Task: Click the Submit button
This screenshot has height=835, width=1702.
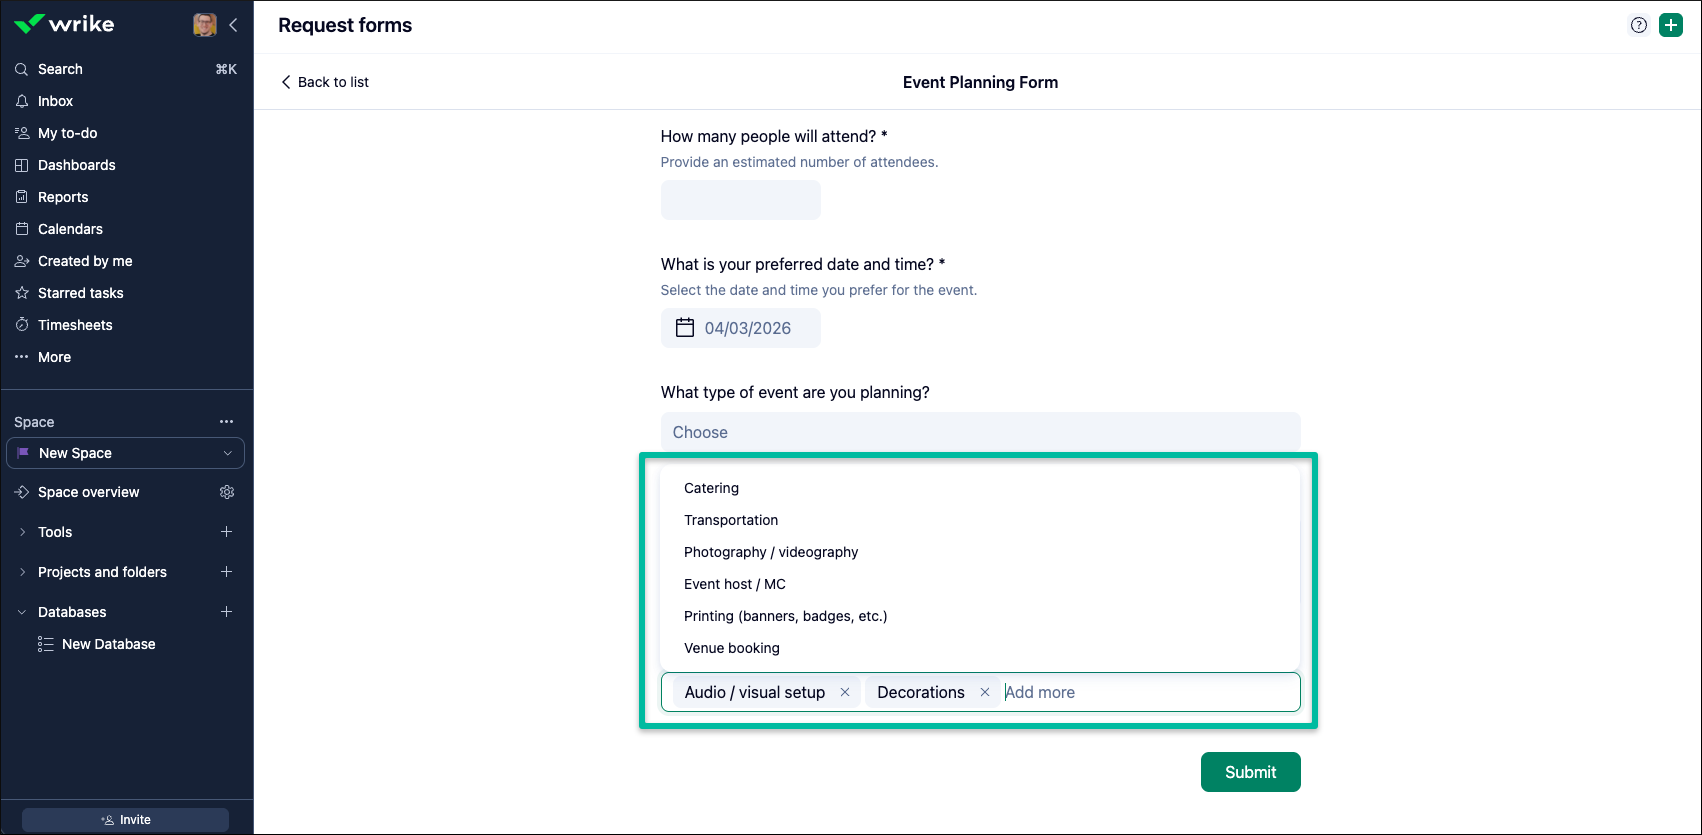Action: tap(1250, 772)
